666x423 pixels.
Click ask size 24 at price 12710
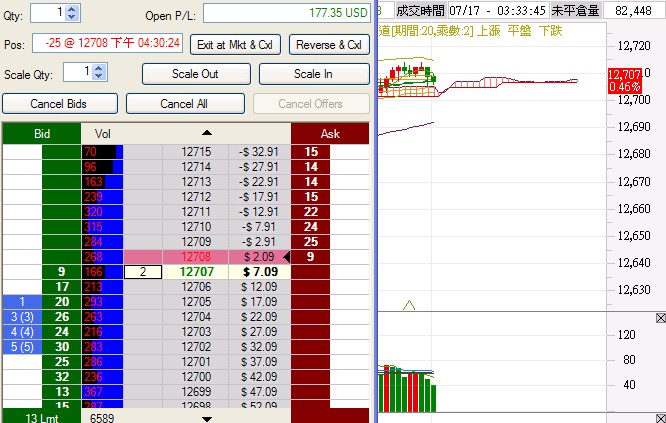(x=310, y=227)
